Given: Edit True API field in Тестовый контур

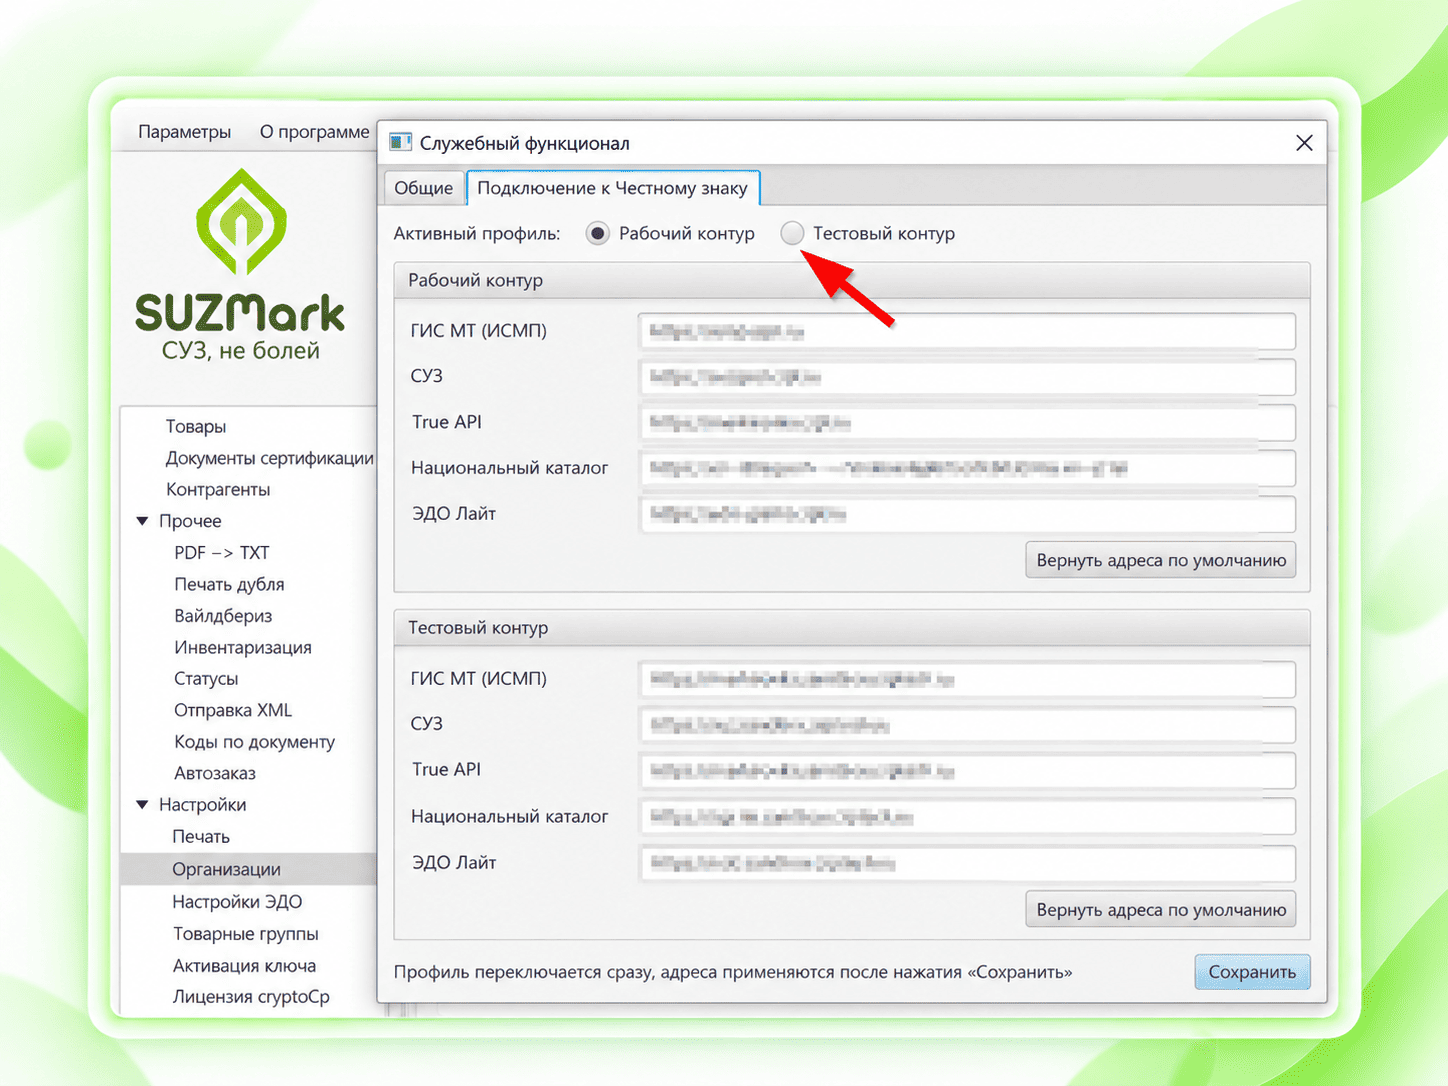Looking at the screenshot, I should (967, 771).
